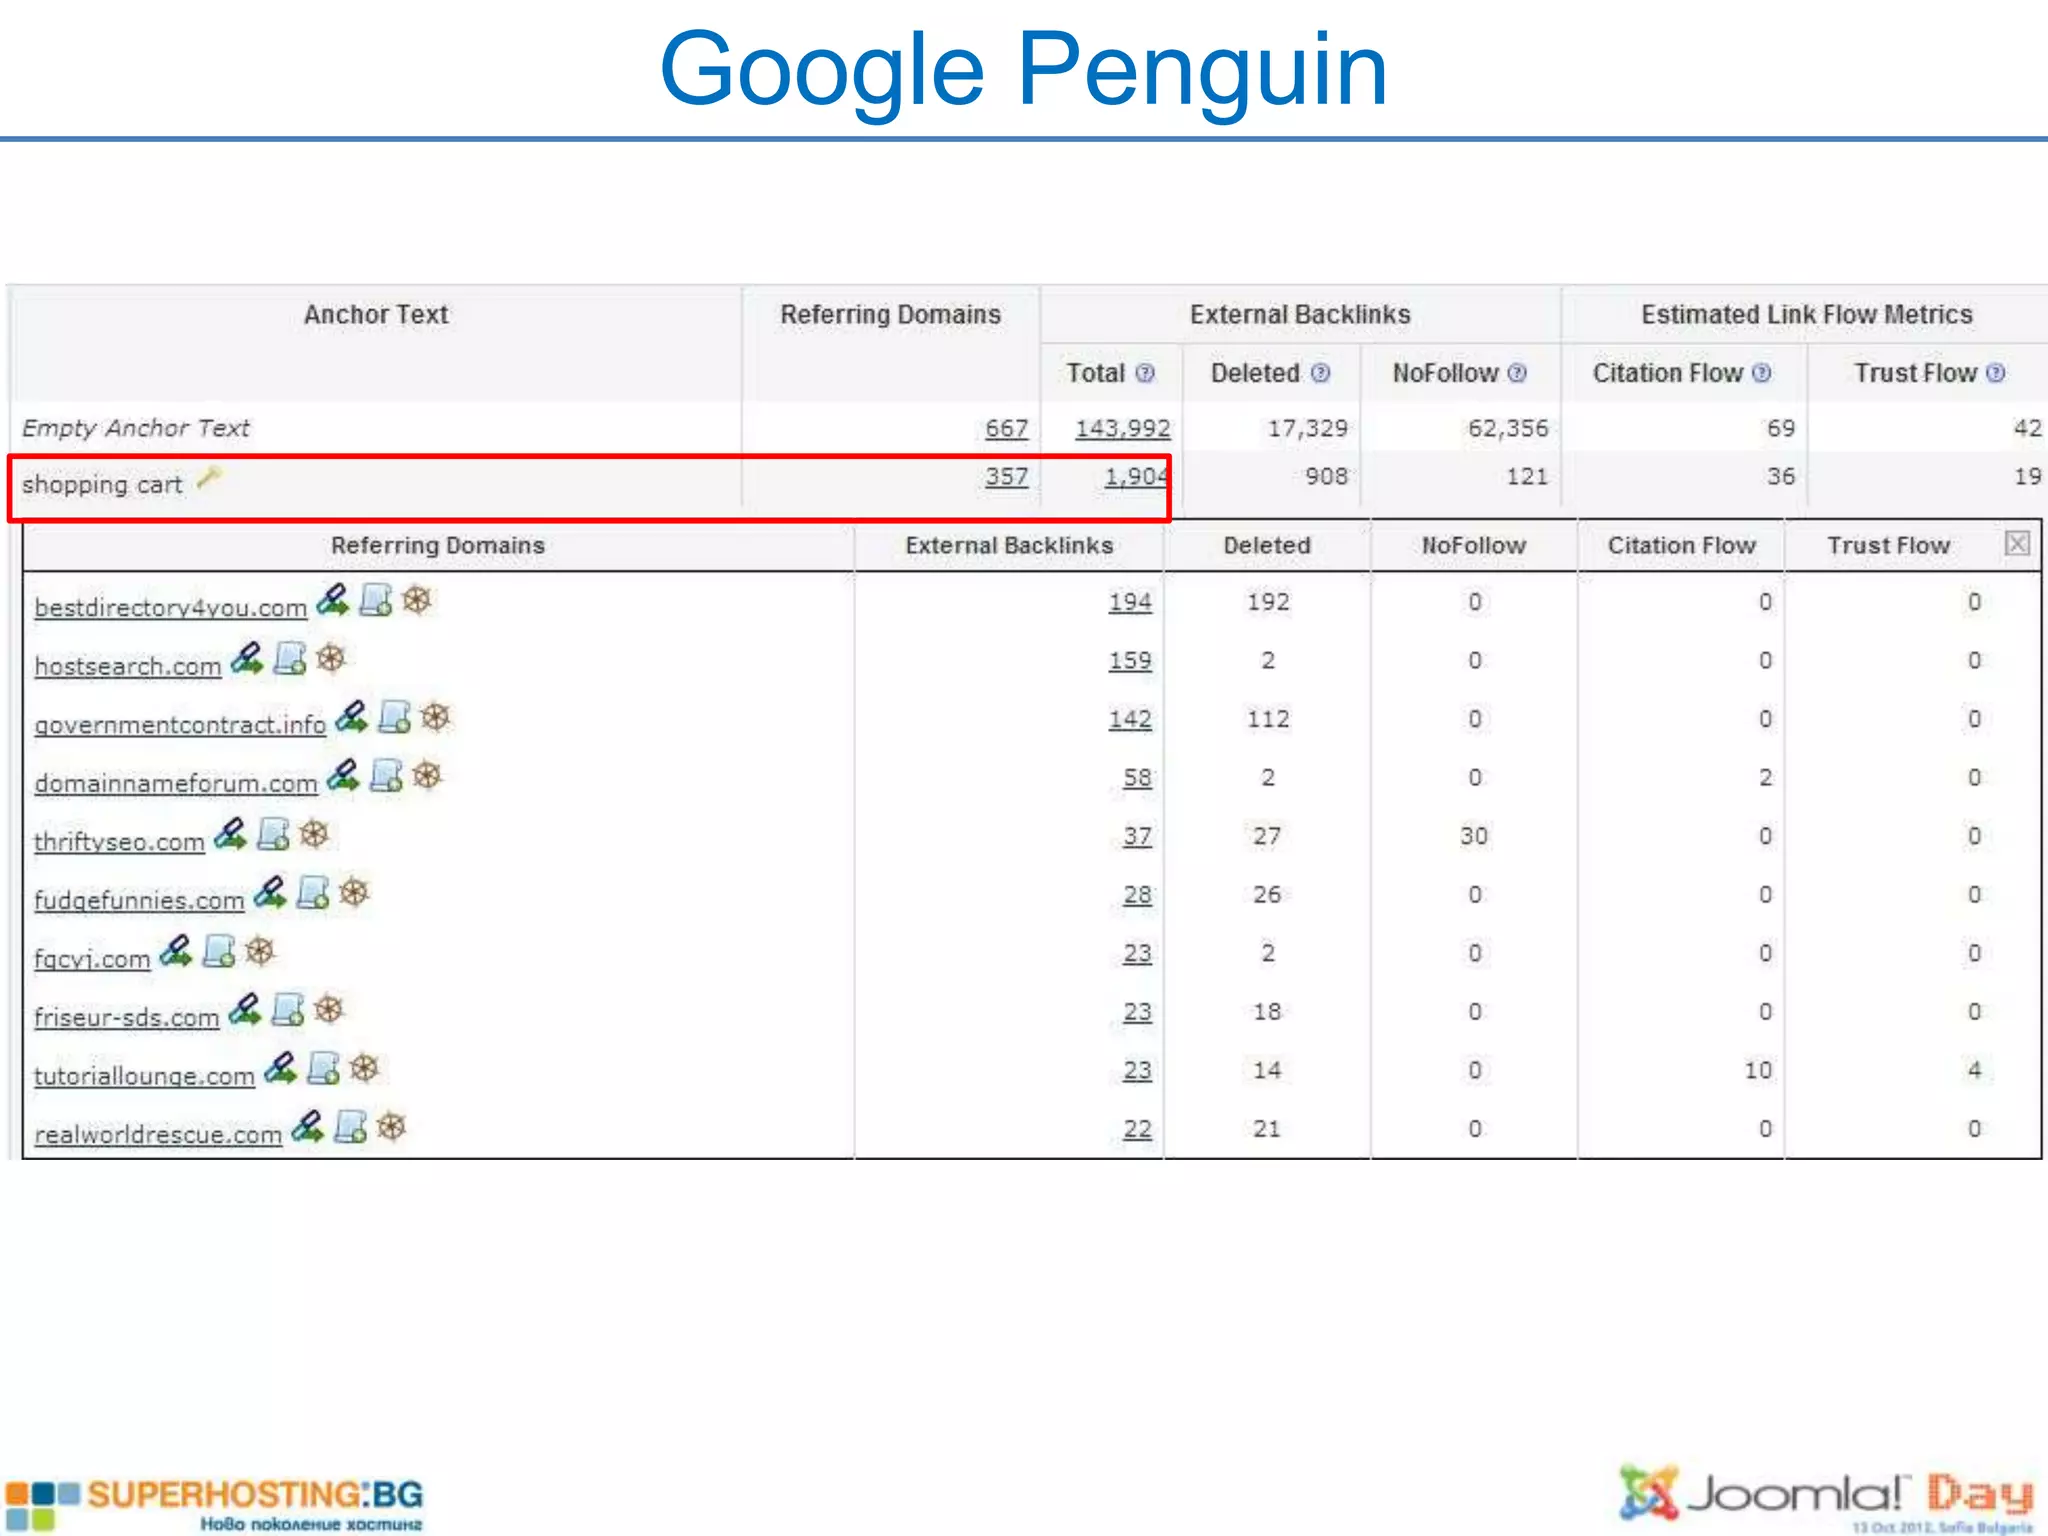Screen dimensions: 2048x1536
Task: Click the Empty Anchor Text row label
Action: [136, 428]
